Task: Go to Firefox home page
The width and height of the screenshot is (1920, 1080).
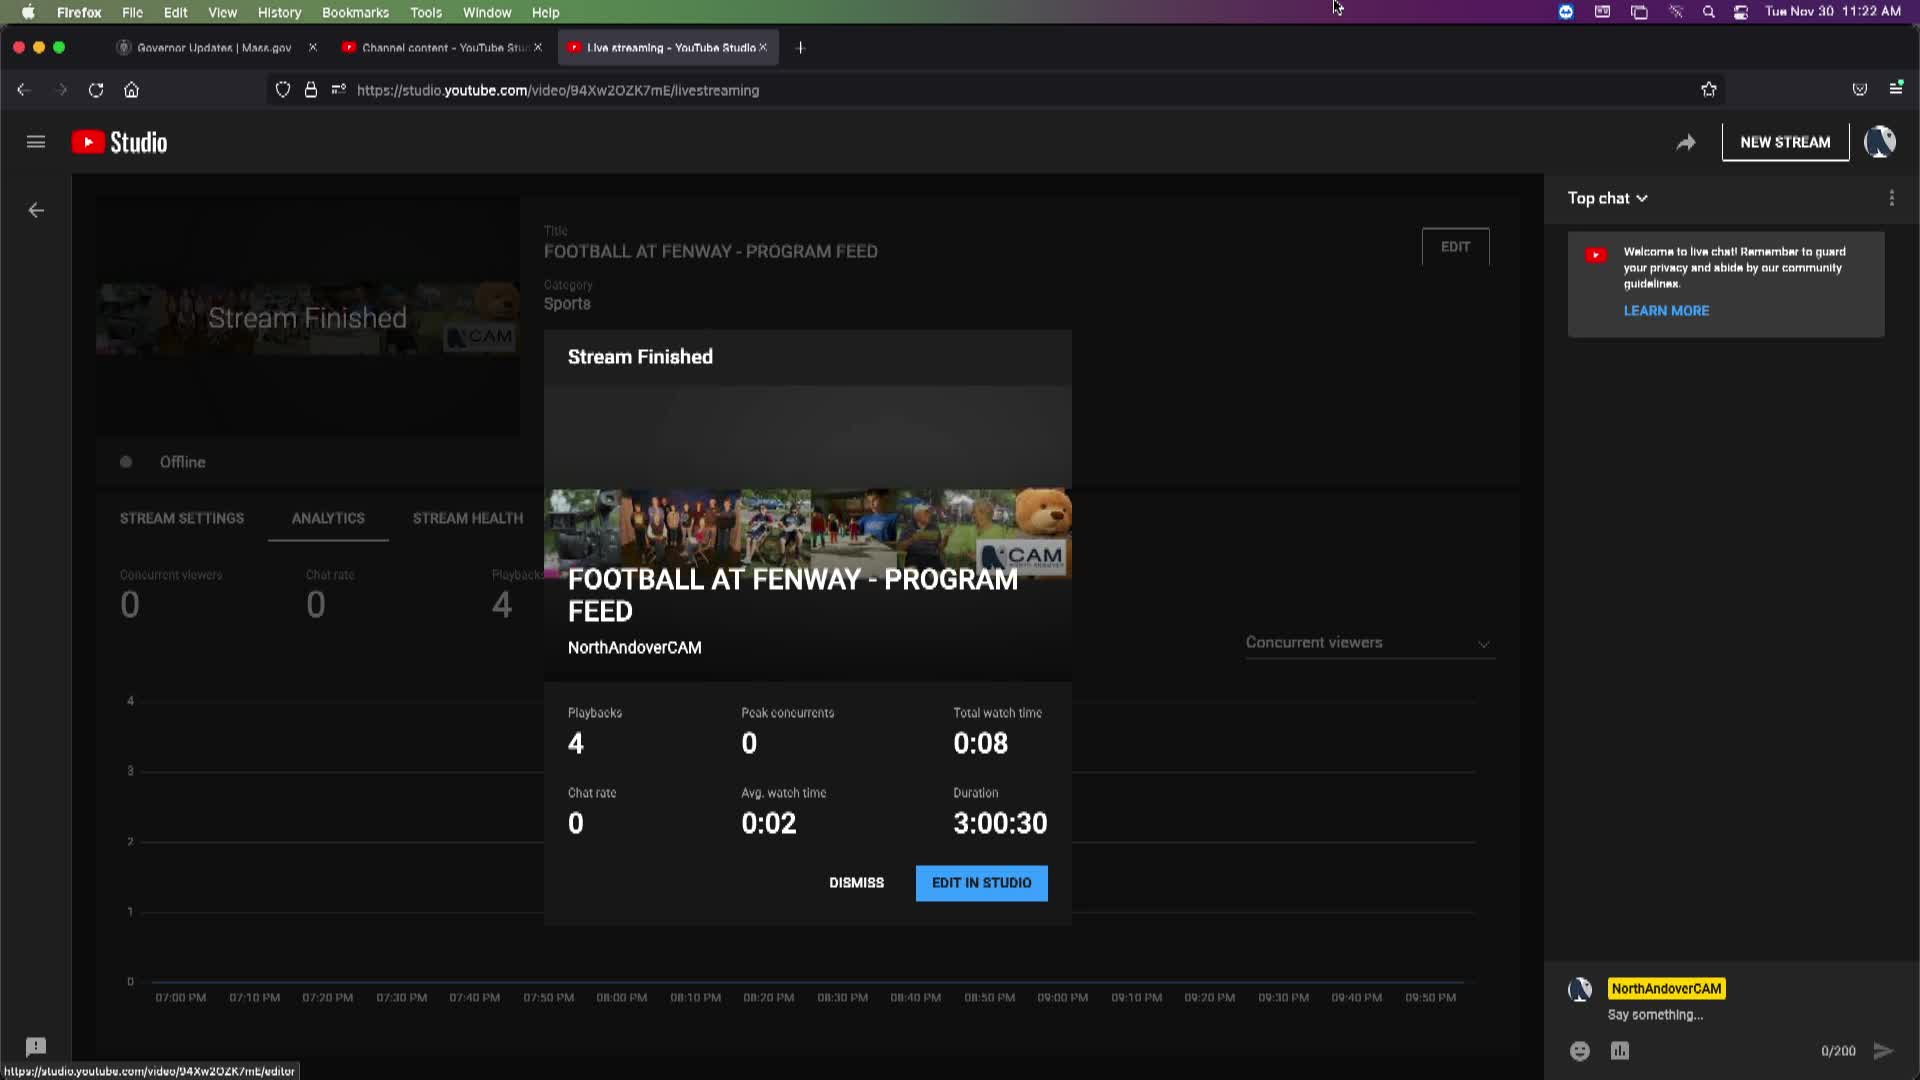Action: click(131, 90)
